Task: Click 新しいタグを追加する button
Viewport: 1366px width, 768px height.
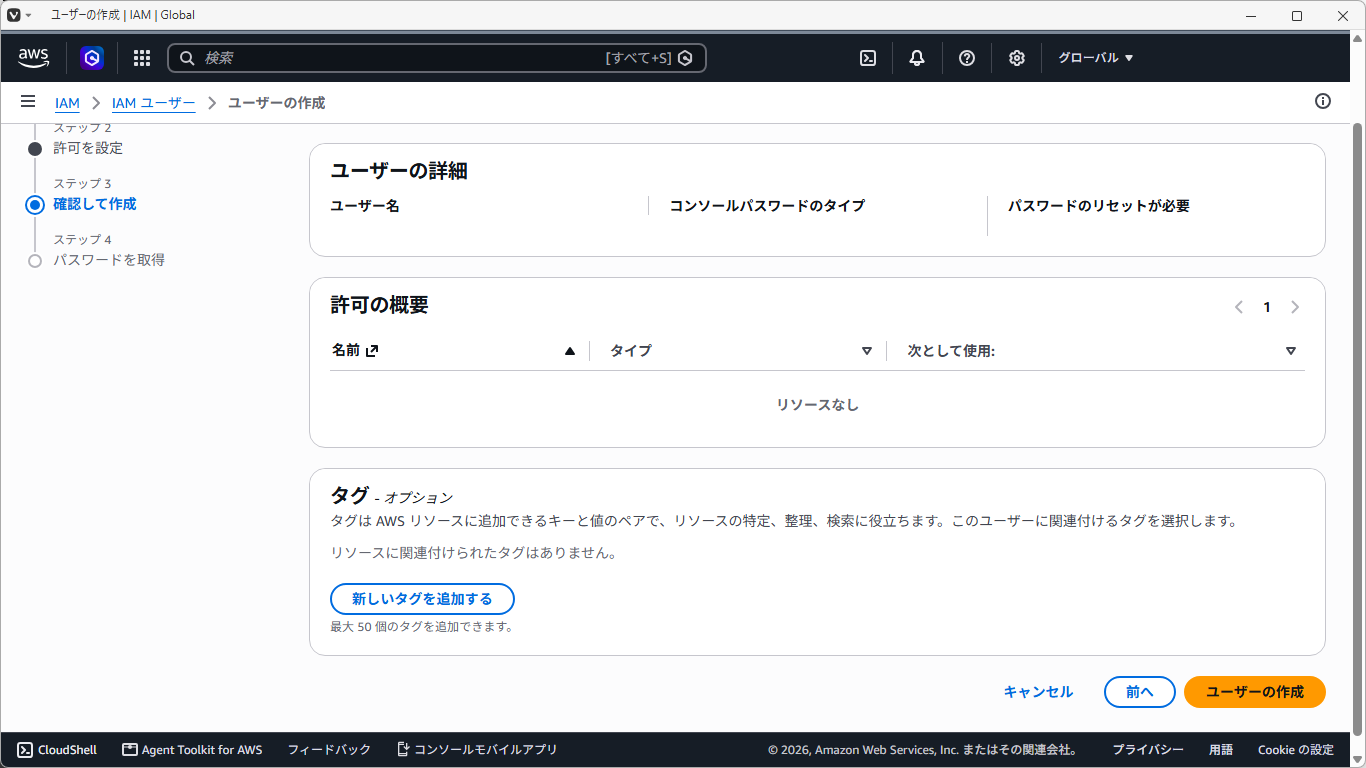Action: click(422, 599)
